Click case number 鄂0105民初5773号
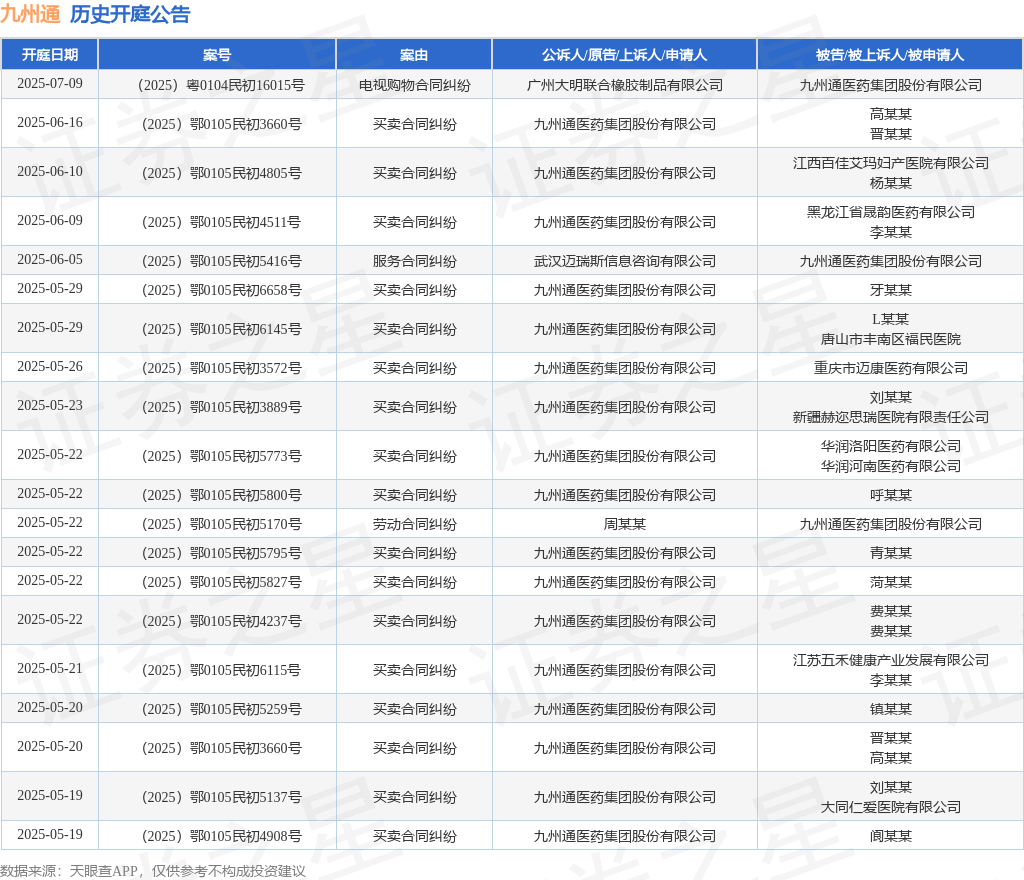Image resolution: width=1024 pixels, height=880 pixels. (x=221, y=456)
